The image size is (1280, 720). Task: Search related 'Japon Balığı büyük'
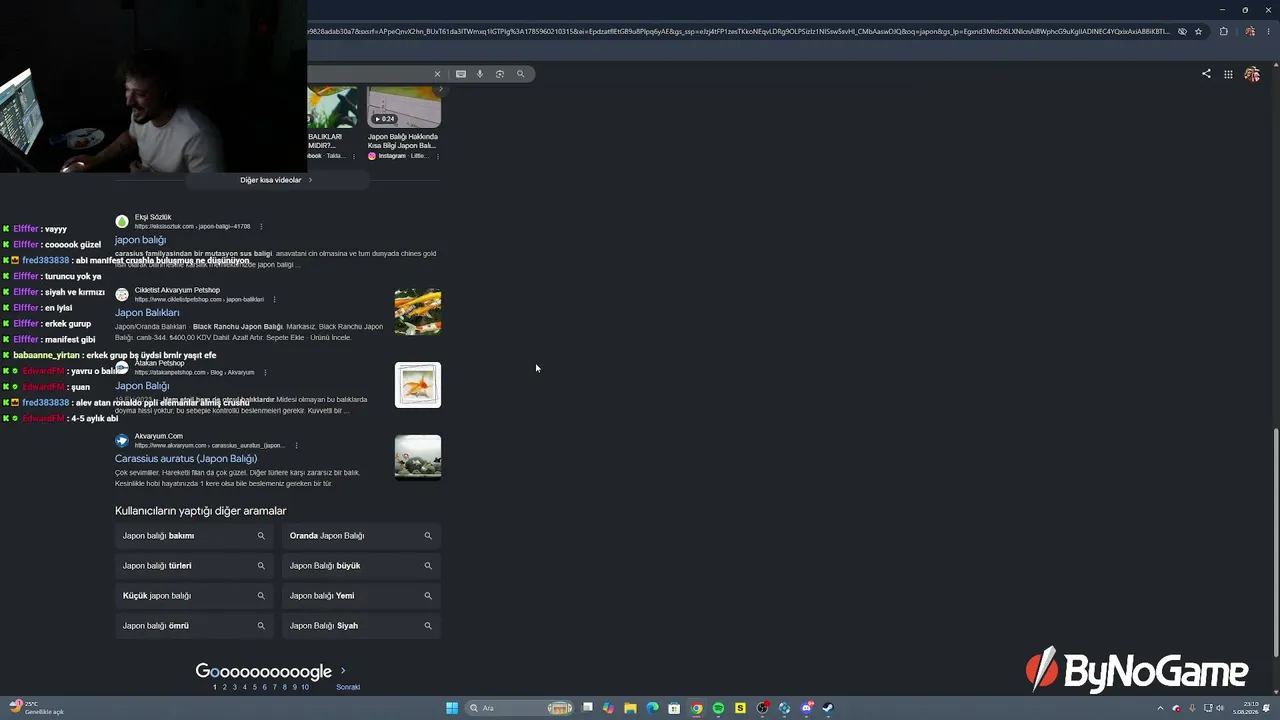click(x=361, y=566)
